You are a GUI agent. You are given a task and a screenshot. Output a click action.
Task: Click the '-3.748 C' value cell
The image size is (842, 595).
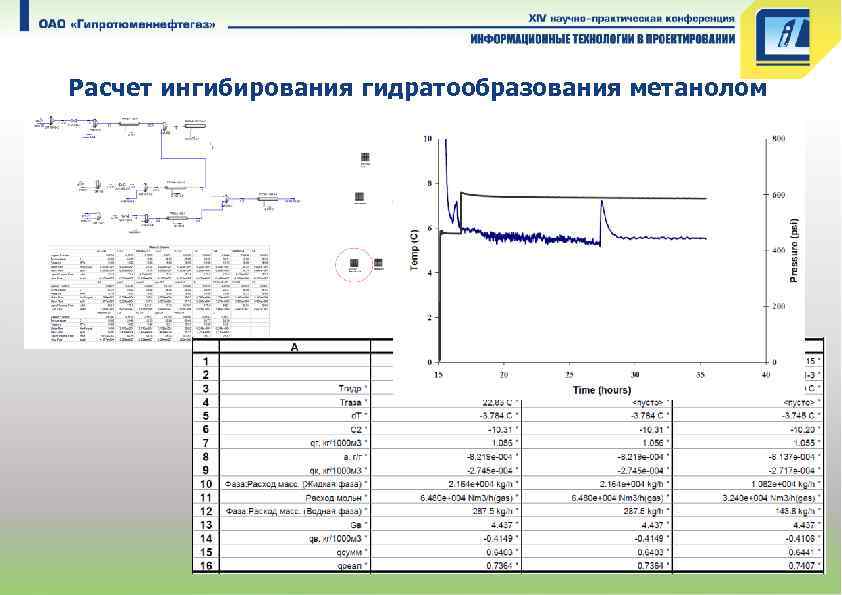coord(749,416)
